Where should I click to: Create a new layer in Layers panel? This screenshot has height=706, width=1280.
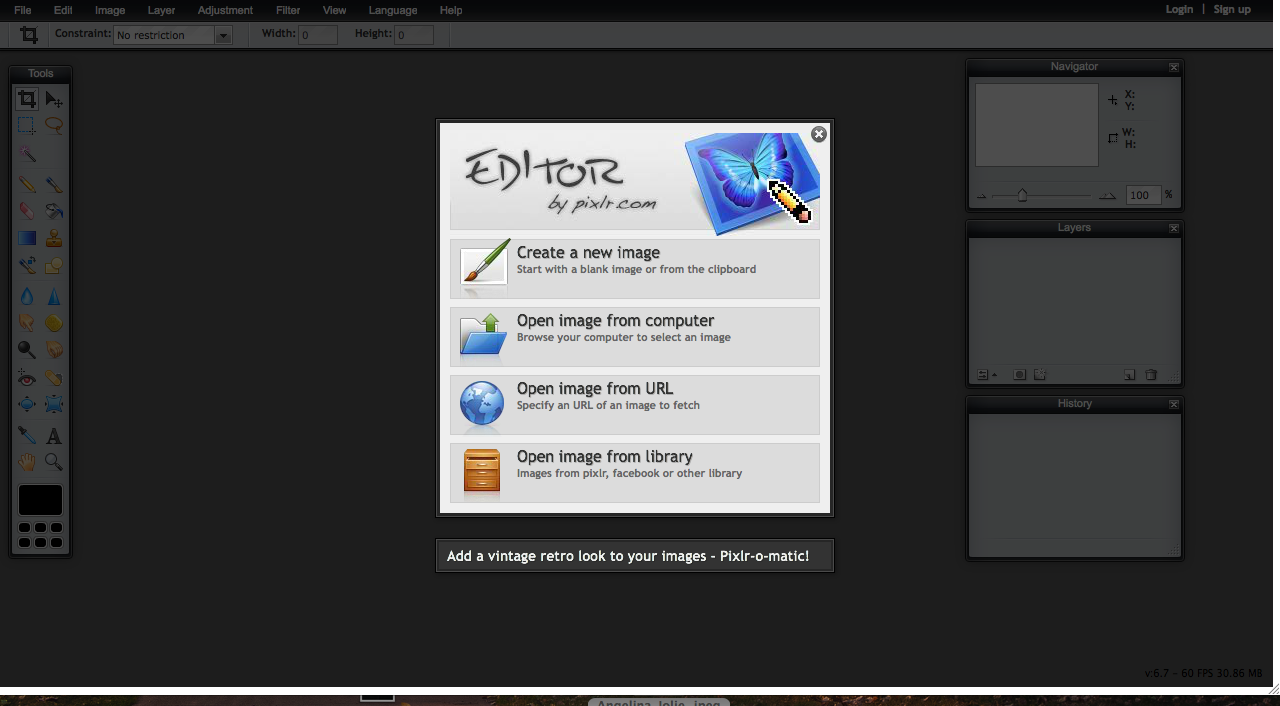pos(1130,375)
